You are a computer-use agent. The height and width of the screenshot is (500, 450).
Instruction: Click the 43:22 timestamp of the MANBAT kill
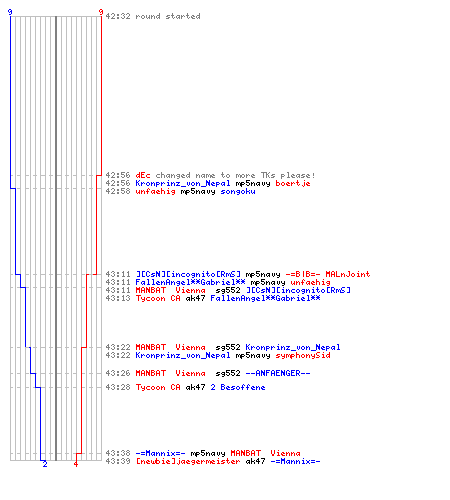click(118, 347)
